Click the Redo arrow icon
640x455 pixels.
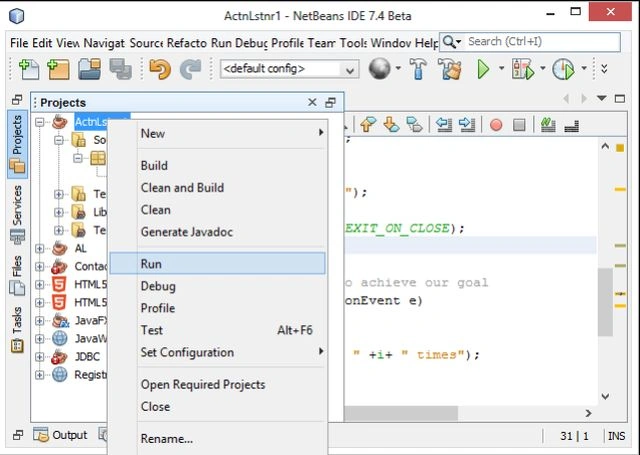coord(191,69)
